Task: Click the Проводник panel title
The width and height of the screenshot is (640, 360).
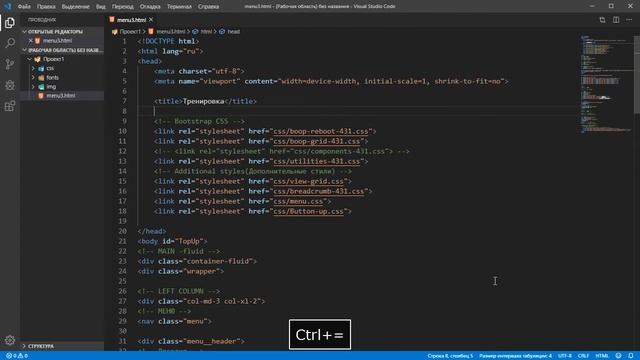Action: (42, 20)
